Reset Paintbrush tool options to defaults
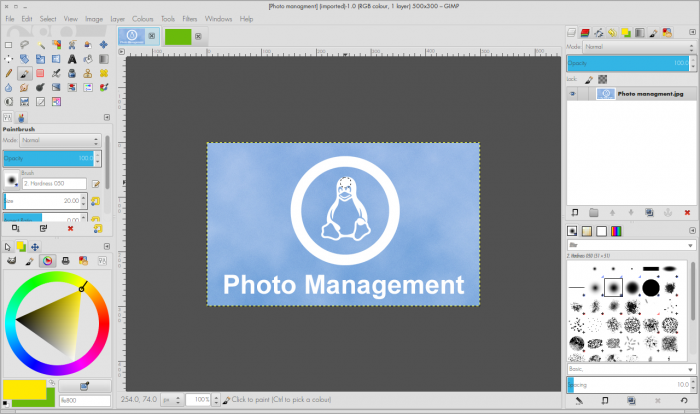The width and height of the screenshot is (700, 414). (98, 229)
